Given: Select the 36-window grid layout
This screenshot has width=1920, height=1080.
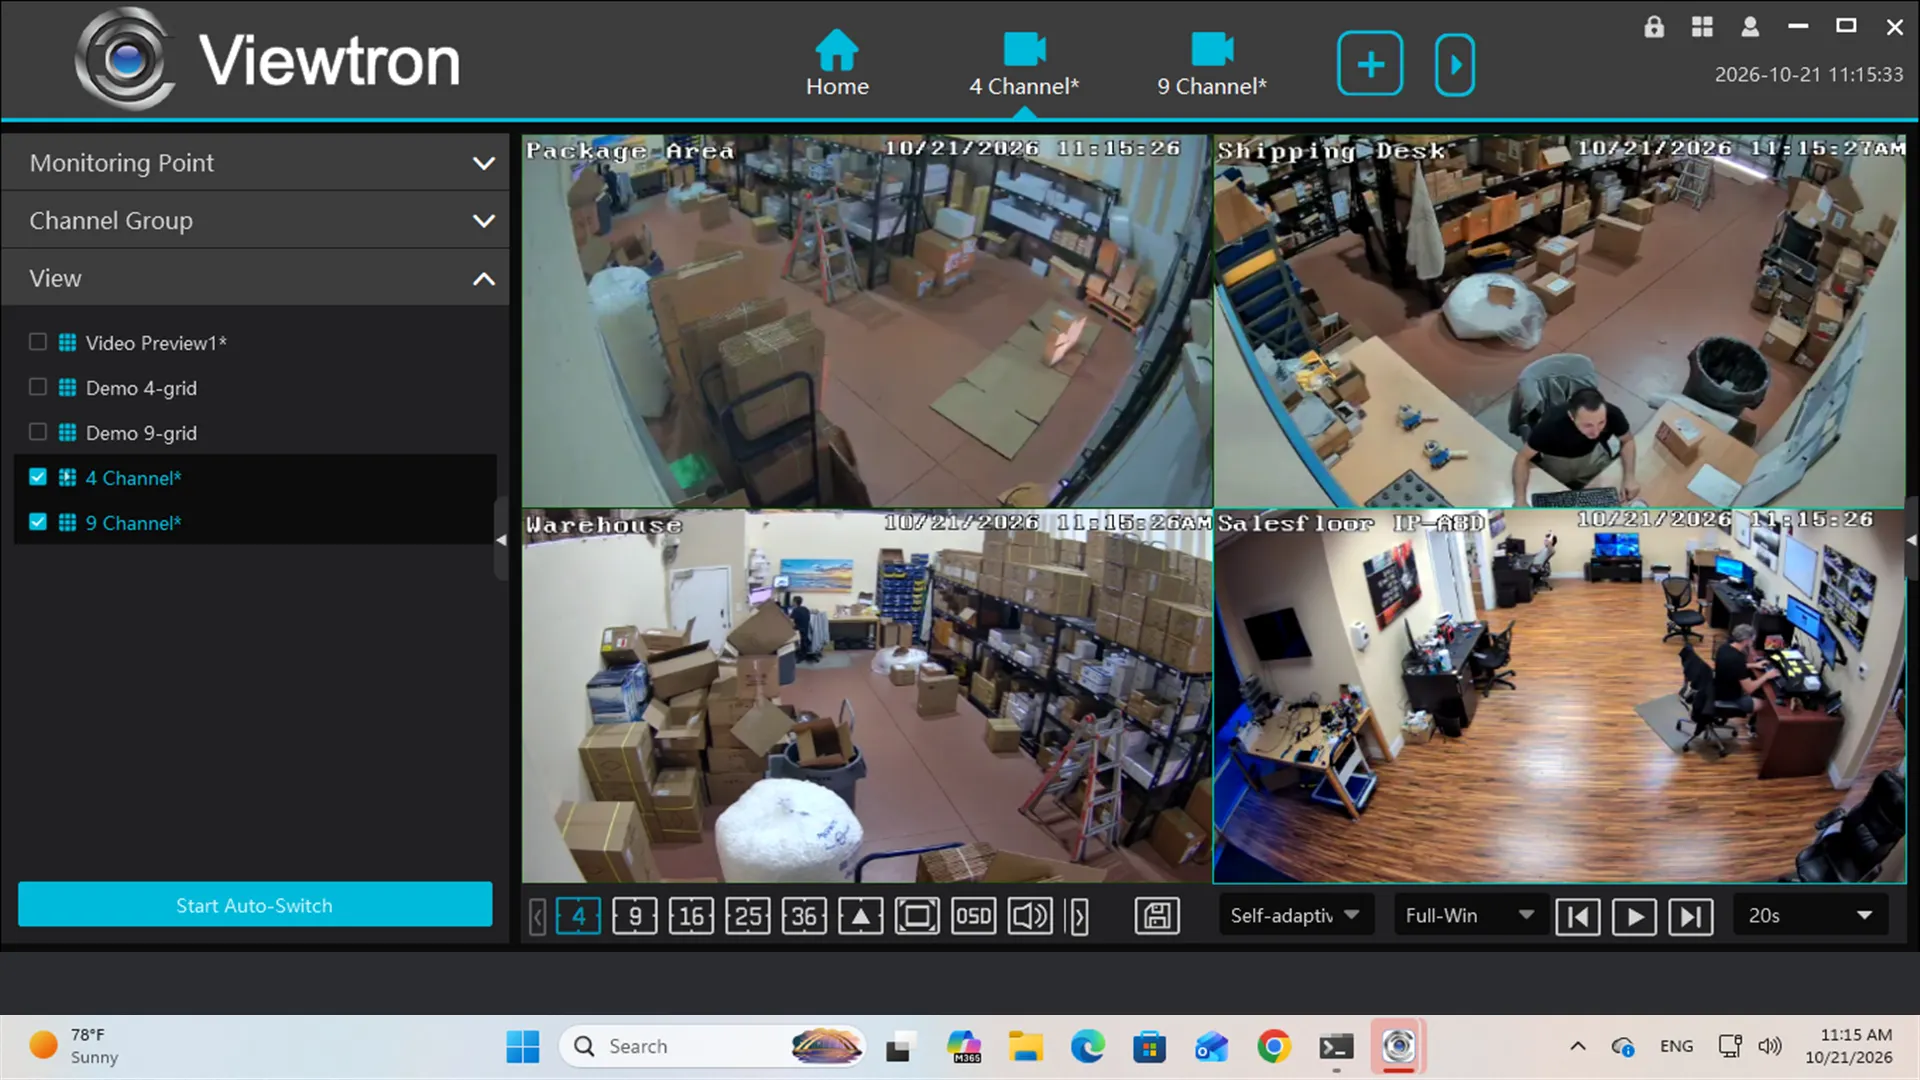Looking at the screenshot, I should (804, 916).
